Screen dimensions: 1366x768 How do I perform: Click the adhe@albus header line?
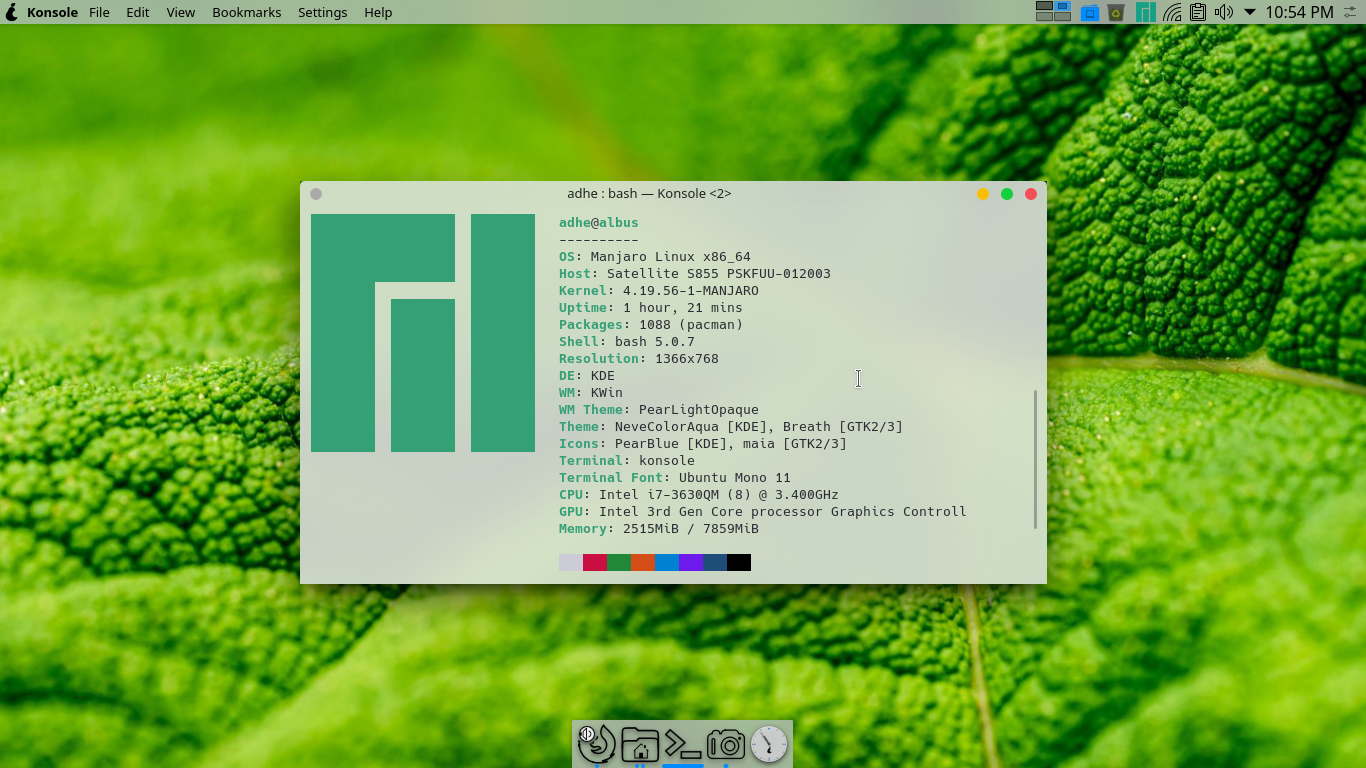coord(598,222)
